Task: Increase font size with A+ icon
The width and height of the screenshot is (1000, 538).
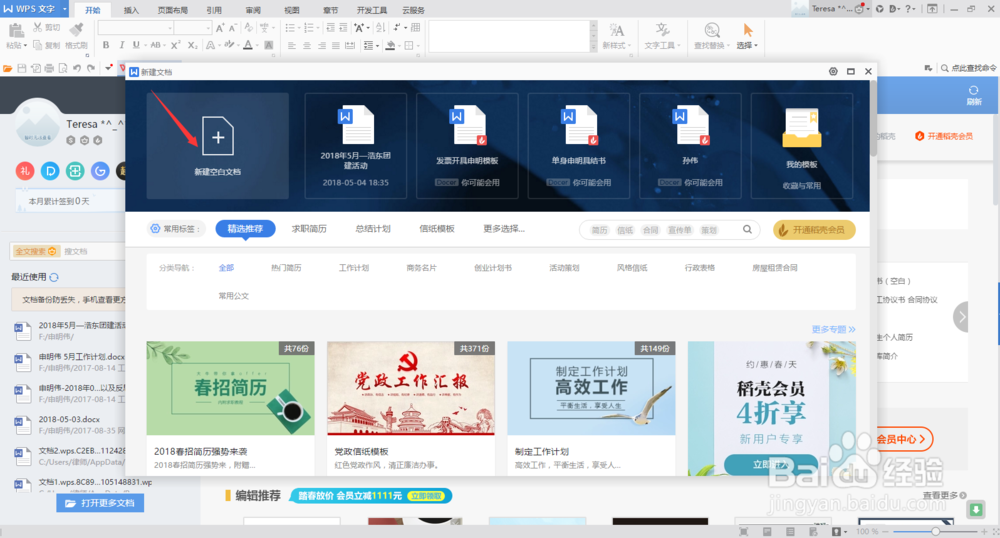Action: coord(220,28)
